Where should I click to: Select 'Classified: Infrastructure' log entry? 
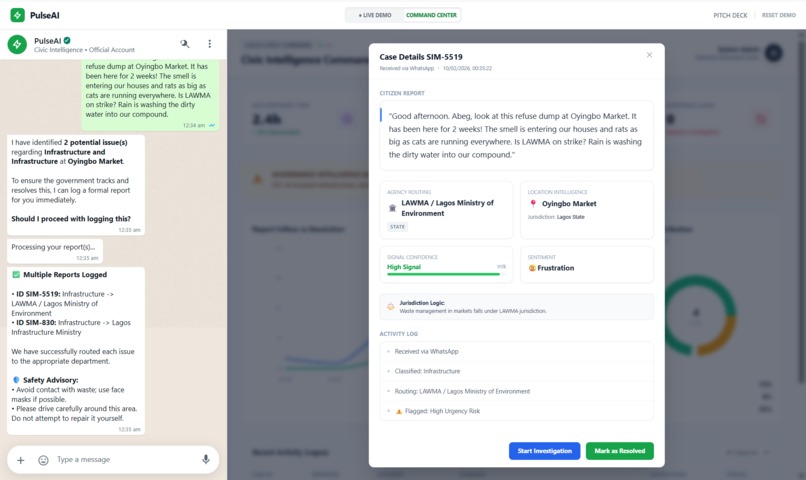[x=517, y=371]
